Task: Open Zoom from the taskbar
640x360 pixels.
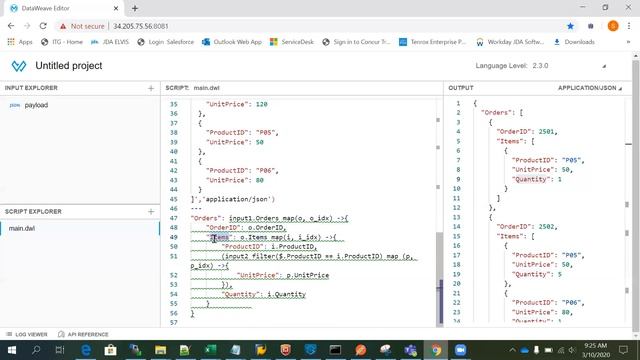Action: point(460,350)
